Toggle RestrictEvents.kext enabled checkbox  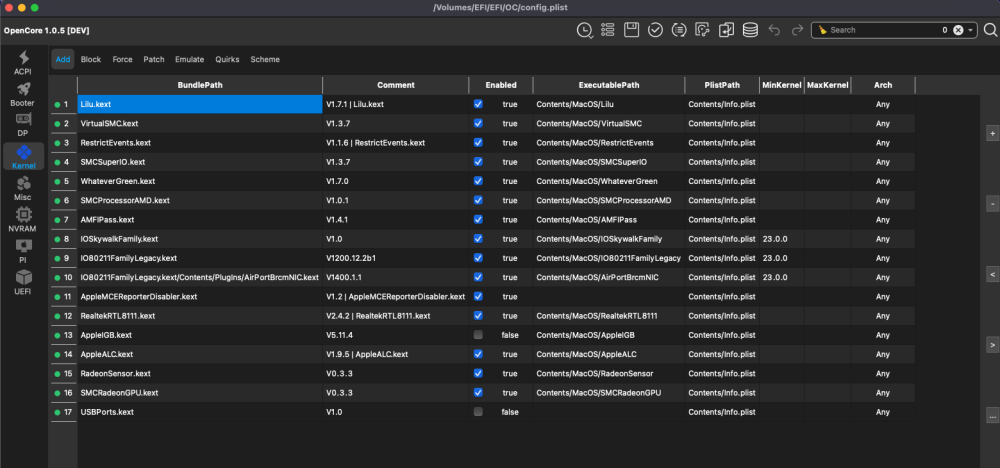478,142
